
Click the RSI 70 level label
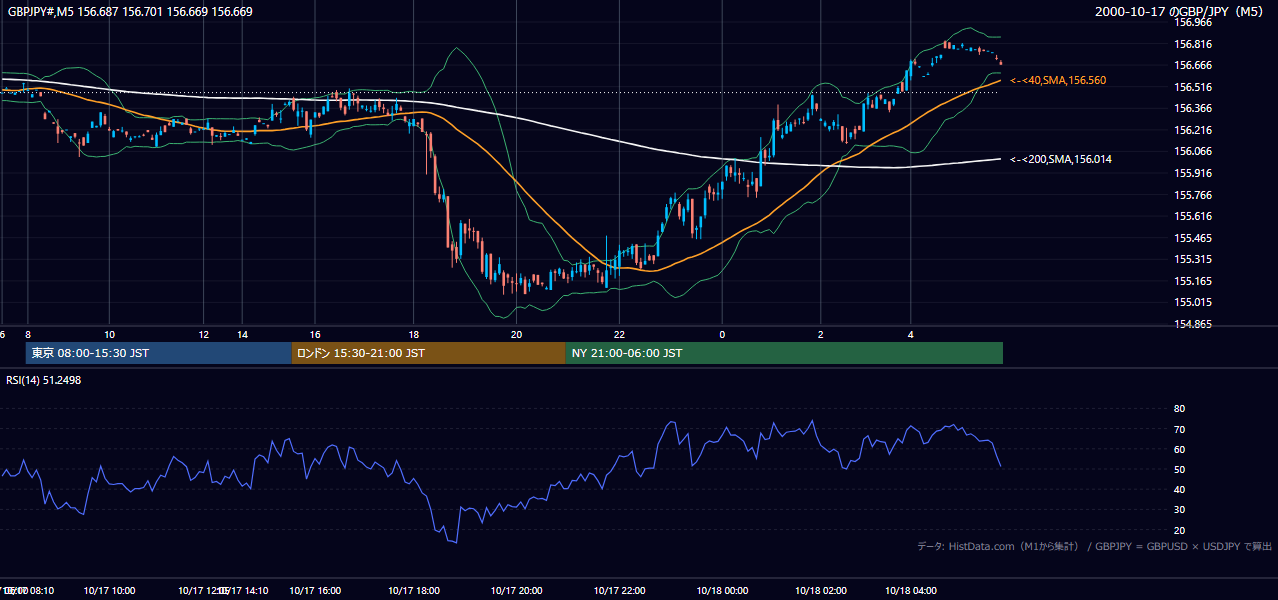(x=1179, y=429)
